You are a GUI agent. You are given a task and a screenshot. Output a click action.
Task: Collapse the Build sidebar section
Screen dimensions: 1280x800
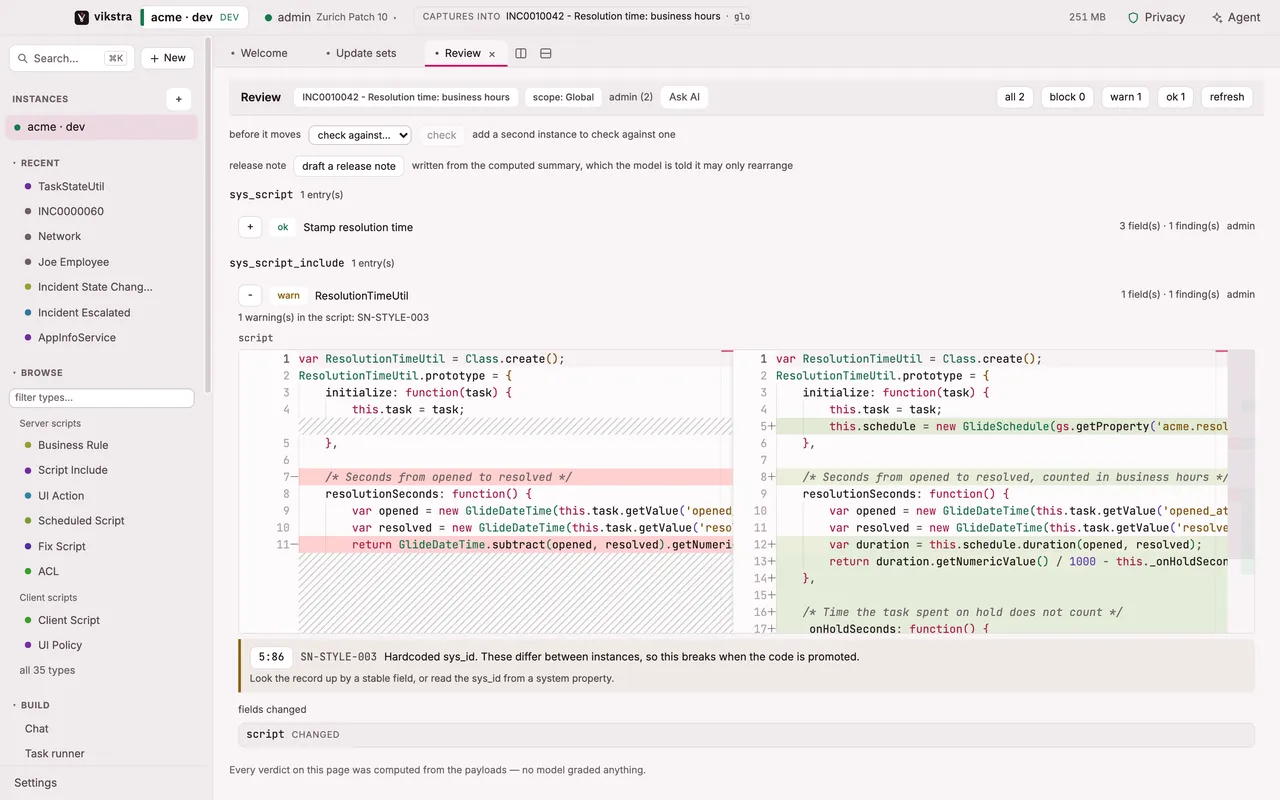tap(31, 705)
